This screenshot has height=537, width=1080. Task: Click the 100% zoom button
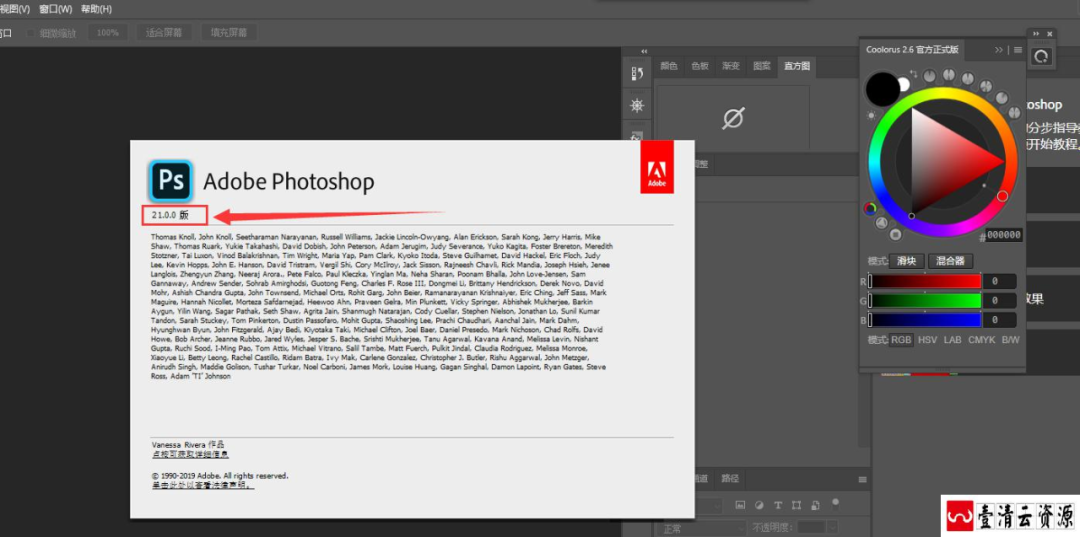point(107,32)
